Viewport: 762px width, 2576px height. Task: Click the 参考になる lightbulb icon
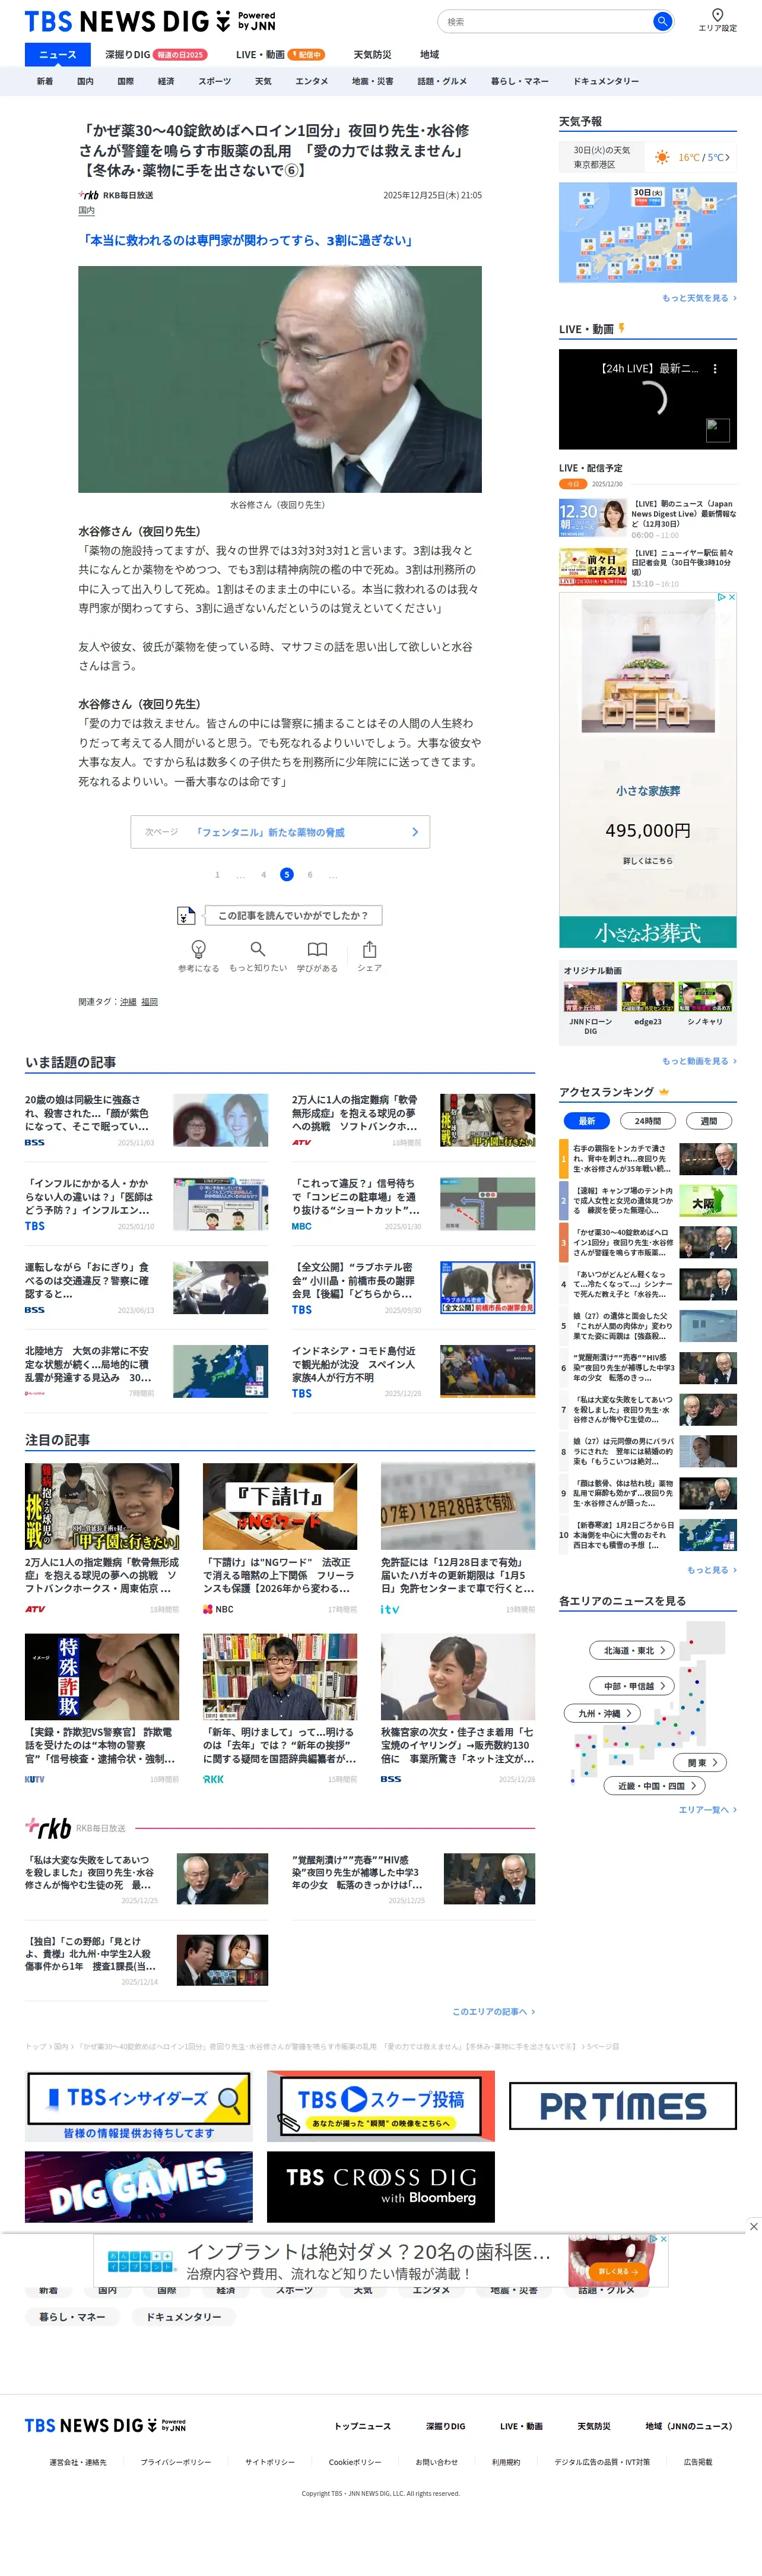198,949
